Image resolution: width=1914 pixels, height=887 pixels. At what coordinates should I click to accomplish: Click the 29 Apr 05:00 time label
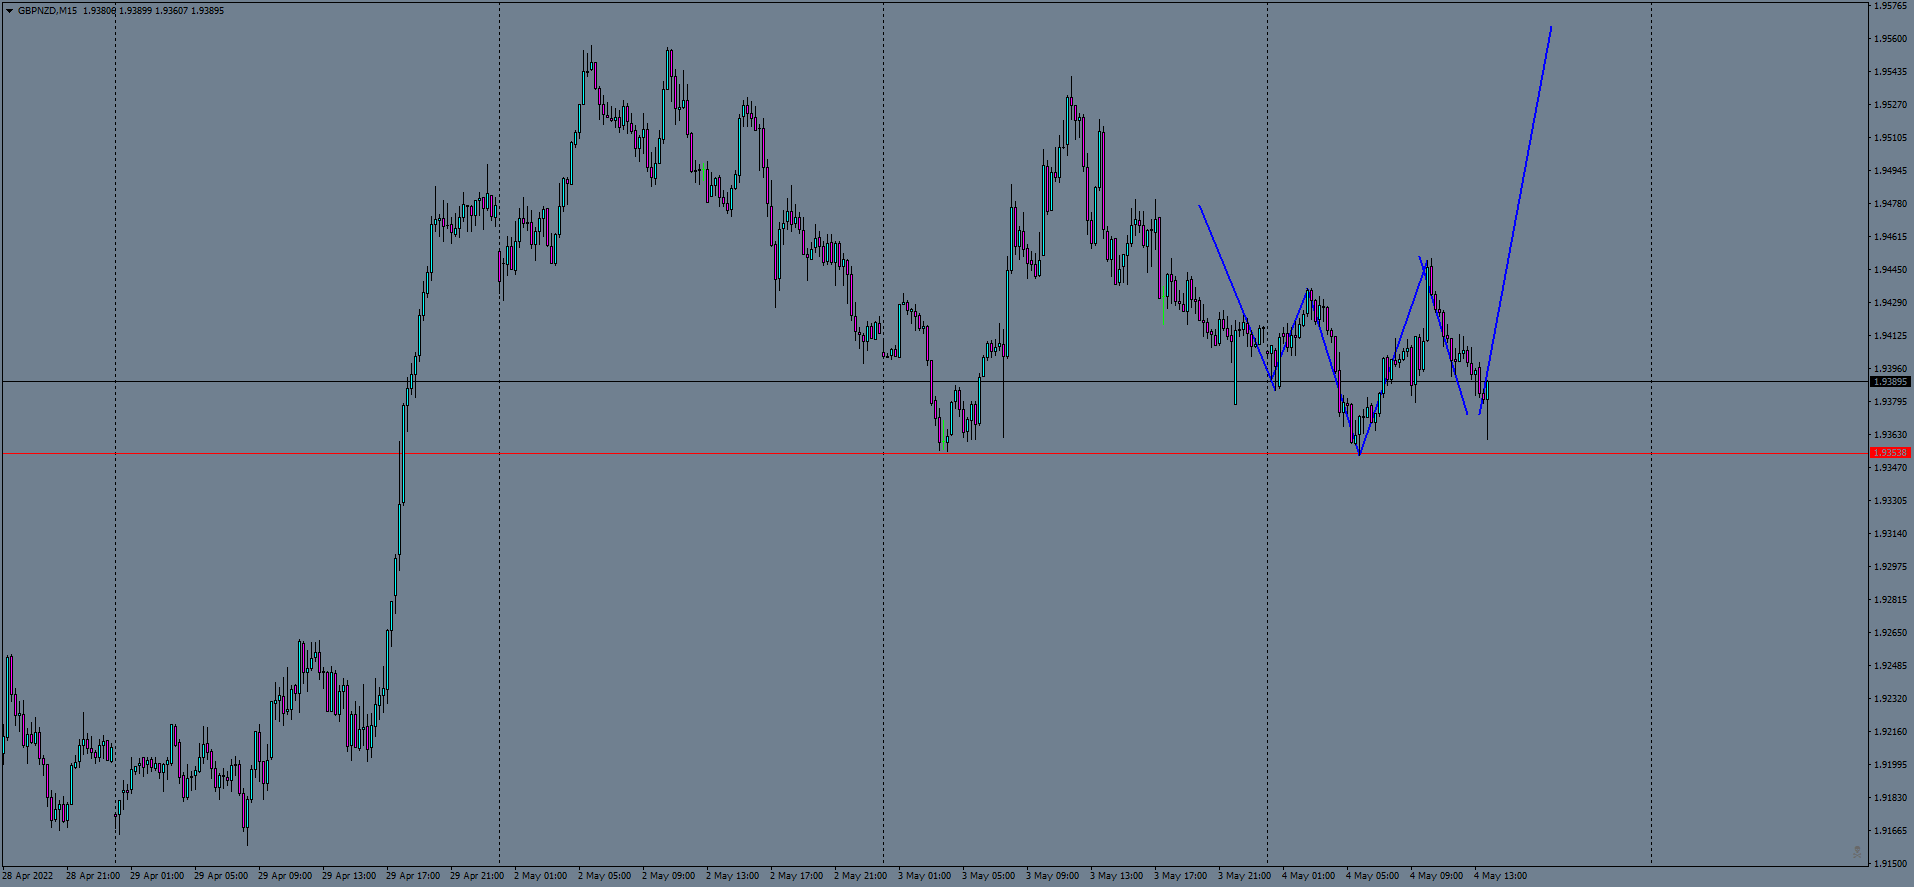(x=221, y=876)
